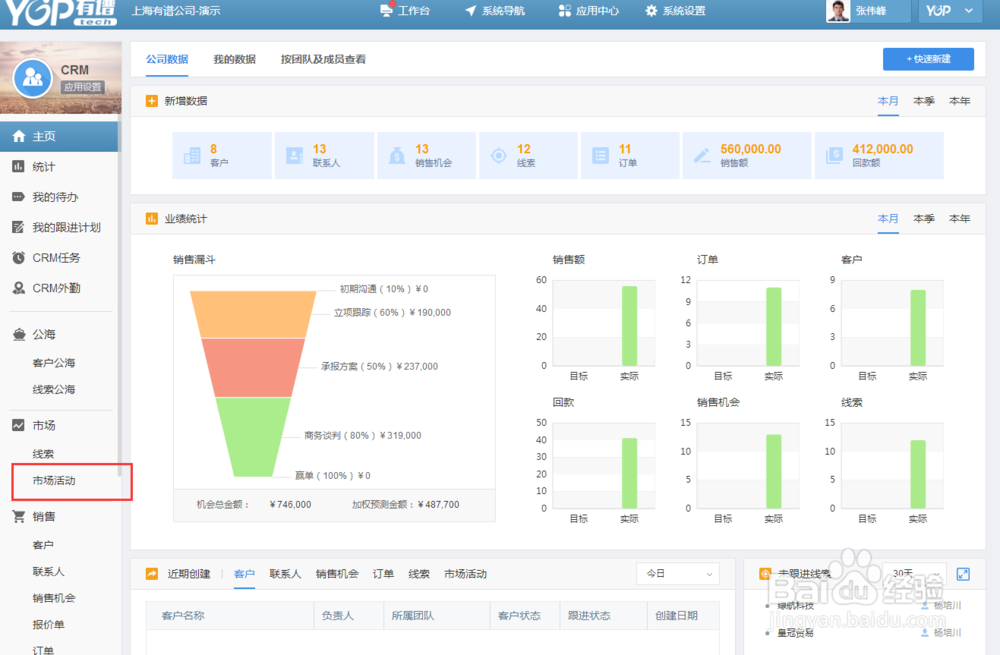
Task: Select 本月 in 新增数据 panel
Action: pyautogui.click(x=888, y=101)
